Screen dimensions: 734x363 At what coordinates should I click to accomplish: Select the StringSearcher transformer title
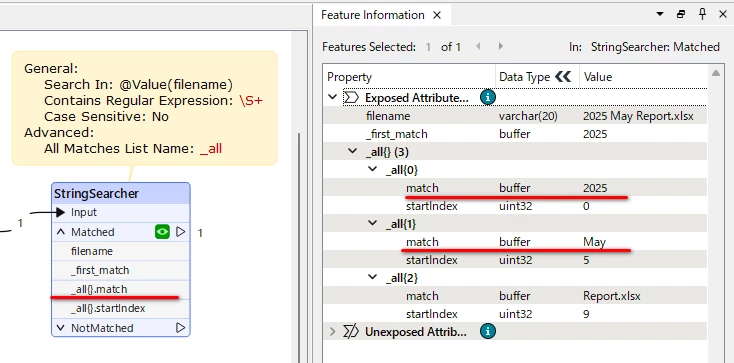96,193
